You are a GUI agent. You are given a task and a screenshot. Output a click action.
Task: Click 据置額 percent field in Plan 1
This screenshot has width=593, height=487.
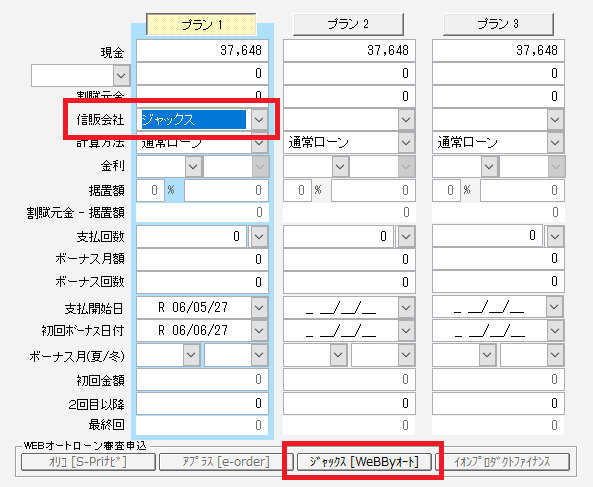pos(151,190)
